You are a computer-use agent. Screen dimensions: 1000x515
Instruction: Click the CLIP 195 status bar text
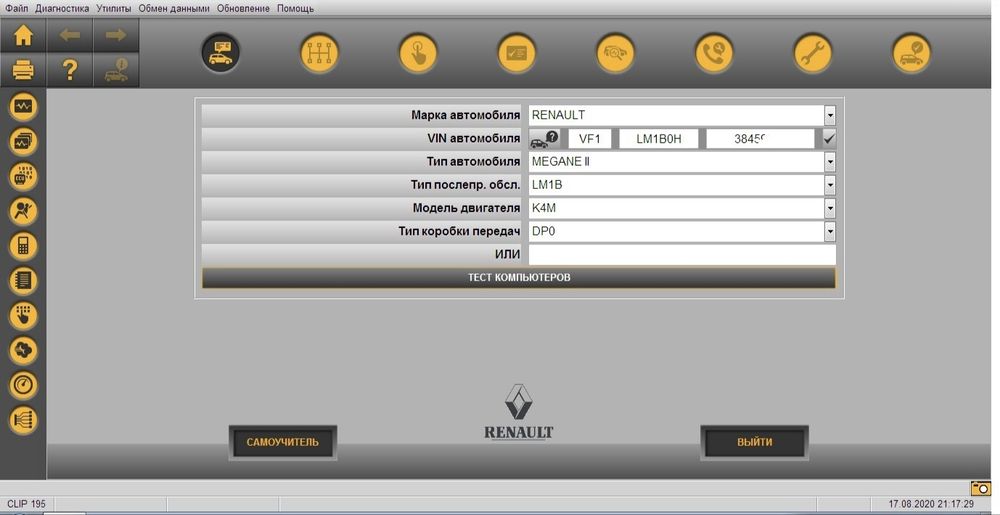[26, 504]
